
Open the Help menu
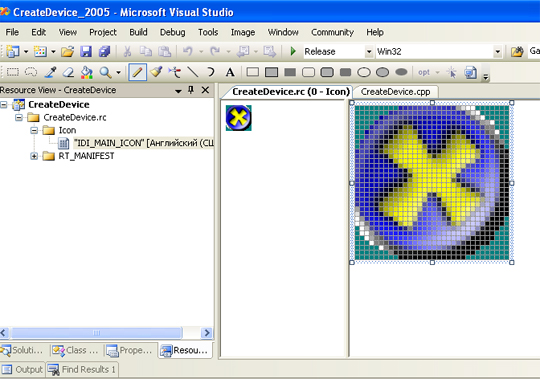375,32
